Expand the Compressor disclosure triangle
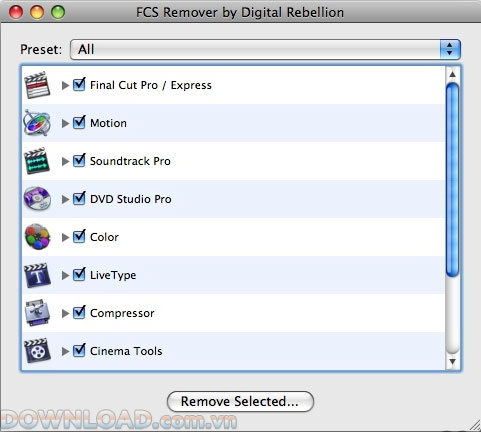The height and width of the screenshot is (432, 481). click(x=65, y=313)
